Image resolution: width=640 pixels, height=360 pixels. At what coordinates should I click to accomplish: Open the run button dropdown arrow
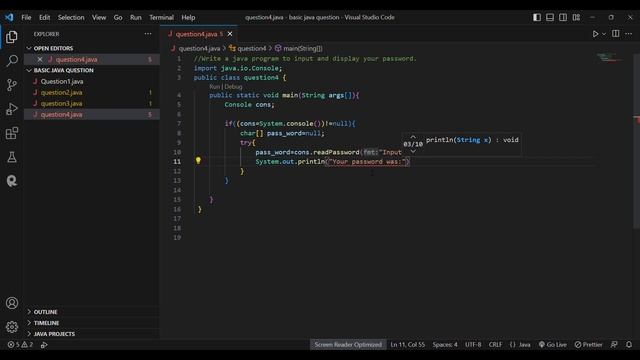pyautogui.click(x=604, y=34)
